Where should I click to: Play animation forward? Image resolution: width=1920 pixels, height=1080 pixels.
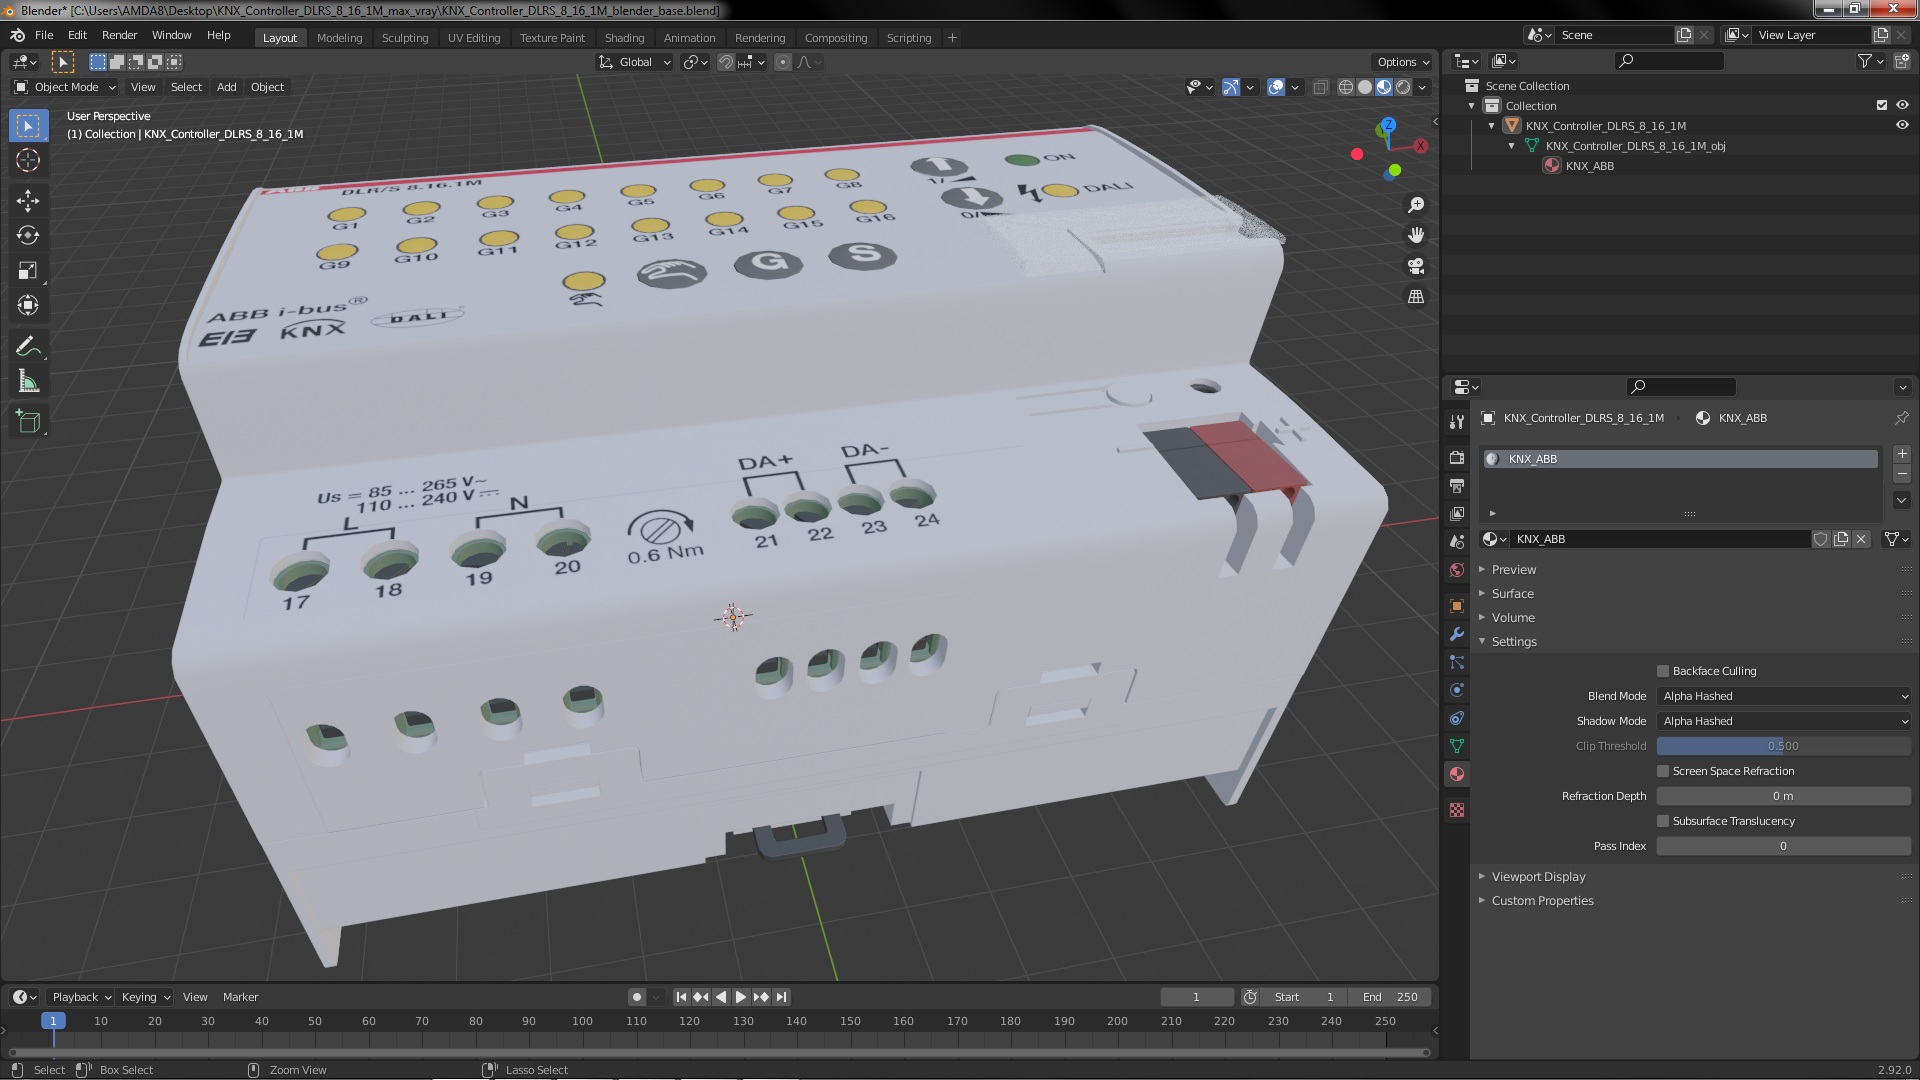[741, 997]
